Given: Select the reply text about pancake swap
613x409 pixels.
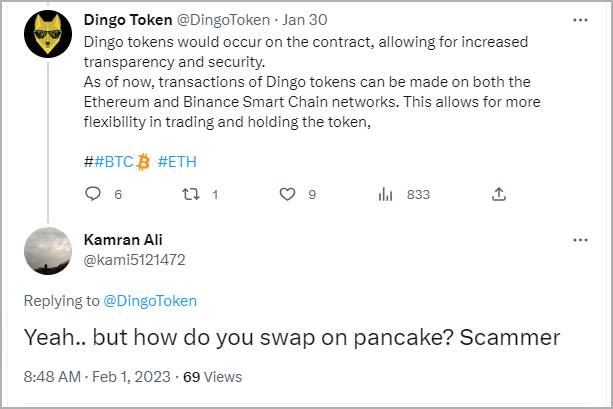Looking at the screenshot, I should coord(292,337).
